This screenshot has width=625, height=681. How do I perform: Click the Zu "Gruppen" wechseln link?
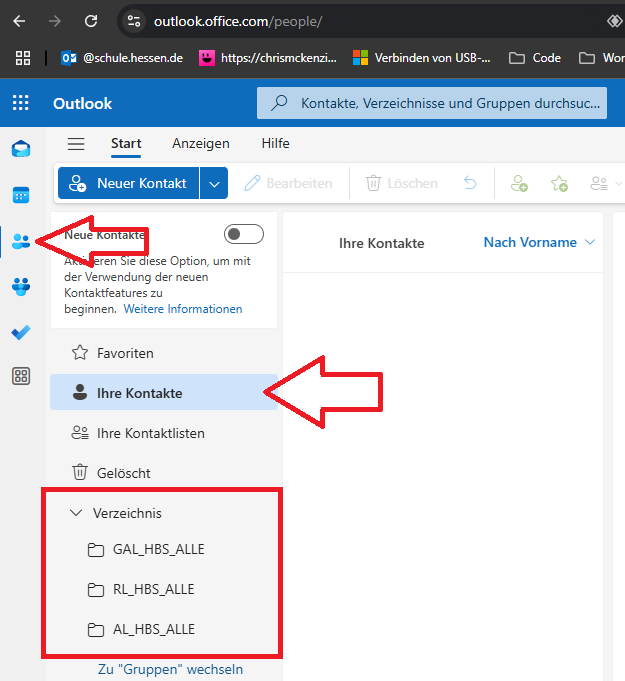point(170,669)
